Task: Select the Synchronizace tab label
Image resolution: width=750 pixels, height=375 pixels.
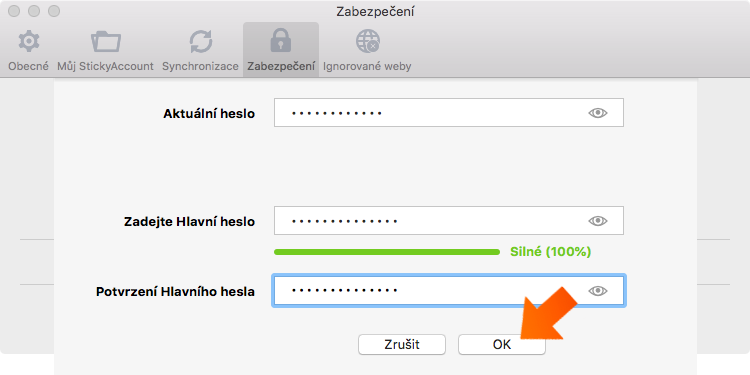Action: pyautogui.click(x=200, y=66)
